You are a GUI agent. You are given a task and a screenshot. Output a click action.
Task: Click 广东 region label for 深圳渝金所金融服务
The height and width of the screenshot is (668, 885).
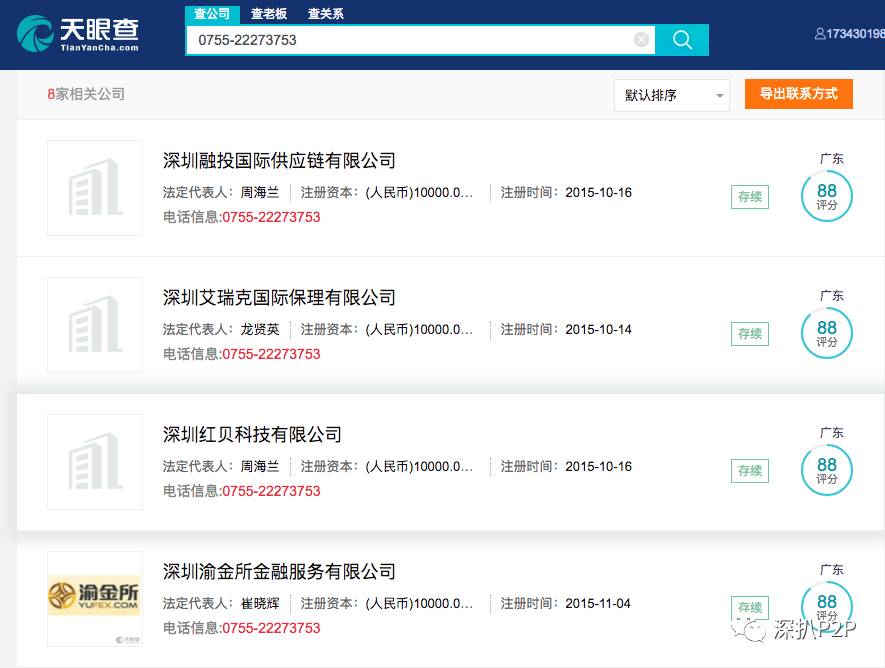point(831,570)
